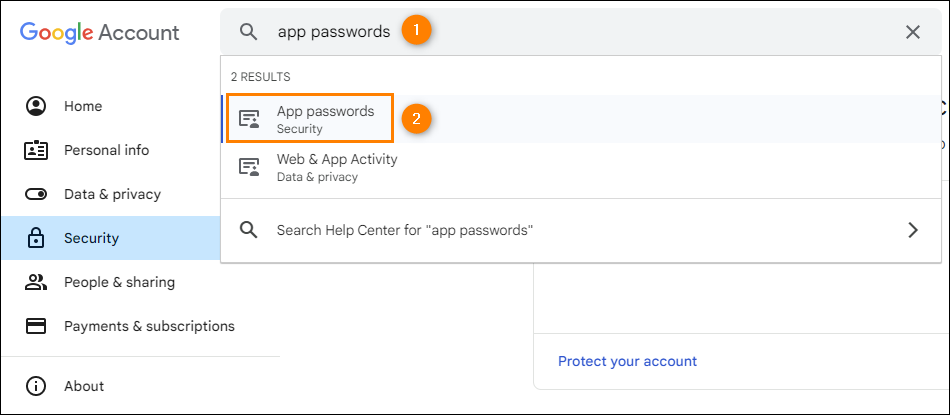Click the Personal info ID card icon

[36, 150]
